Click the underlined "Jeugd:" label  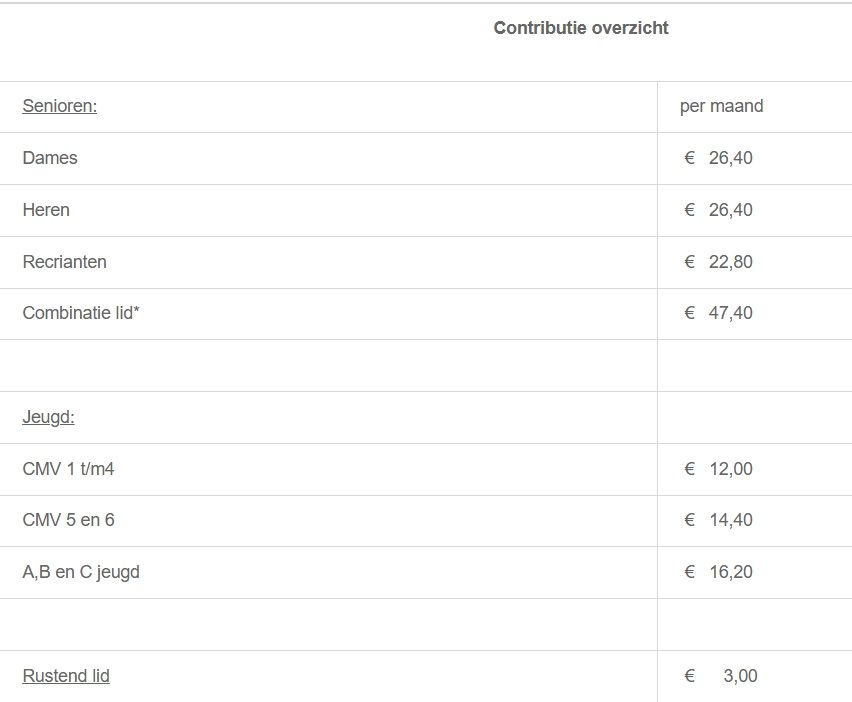coord(49,417)
